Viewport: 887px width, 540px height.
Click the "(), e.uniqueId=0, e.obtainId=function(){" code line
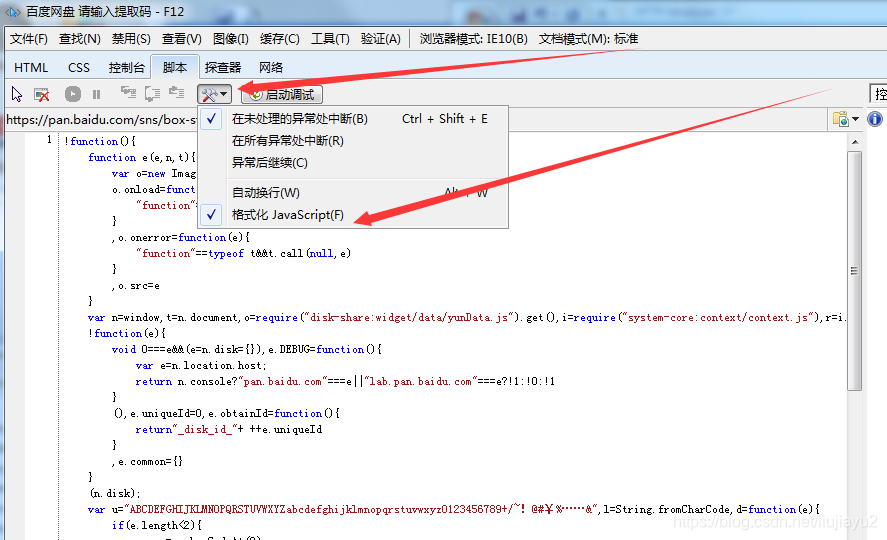(x=226, y=413)
